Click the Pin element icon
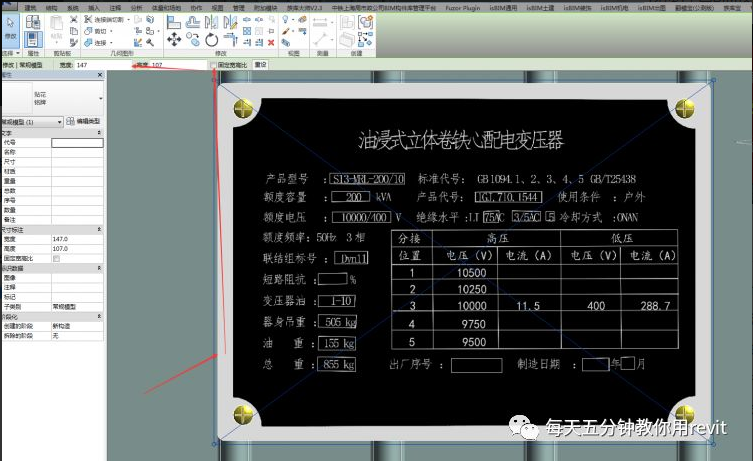 271,31
